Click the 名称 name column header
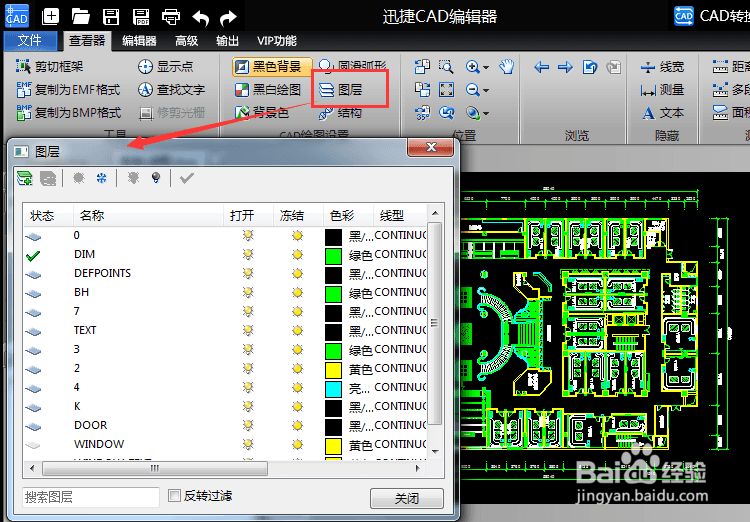 (148, 215)
